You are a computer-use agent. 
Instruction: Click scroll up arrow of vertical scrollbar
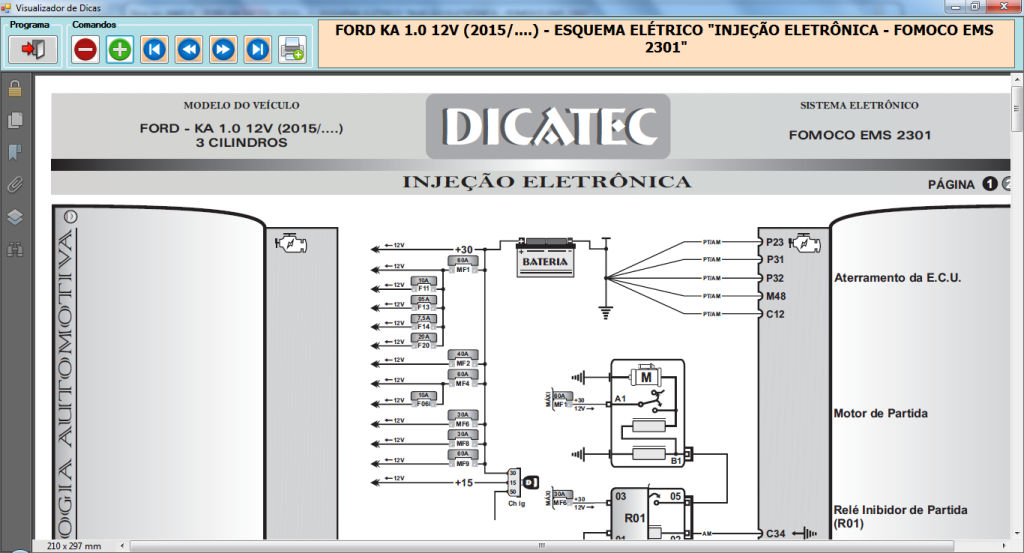coord(1016,80)
